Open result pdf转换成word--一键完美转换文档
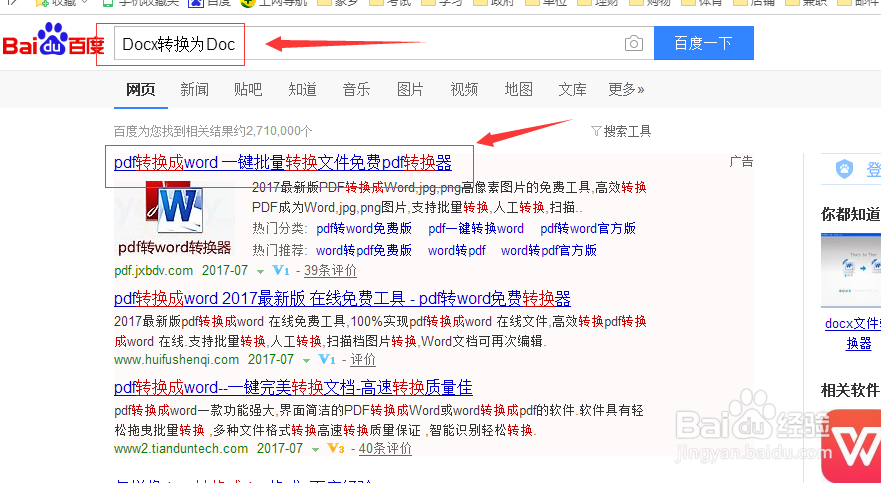The image size is (881, 483). point(293,388)
